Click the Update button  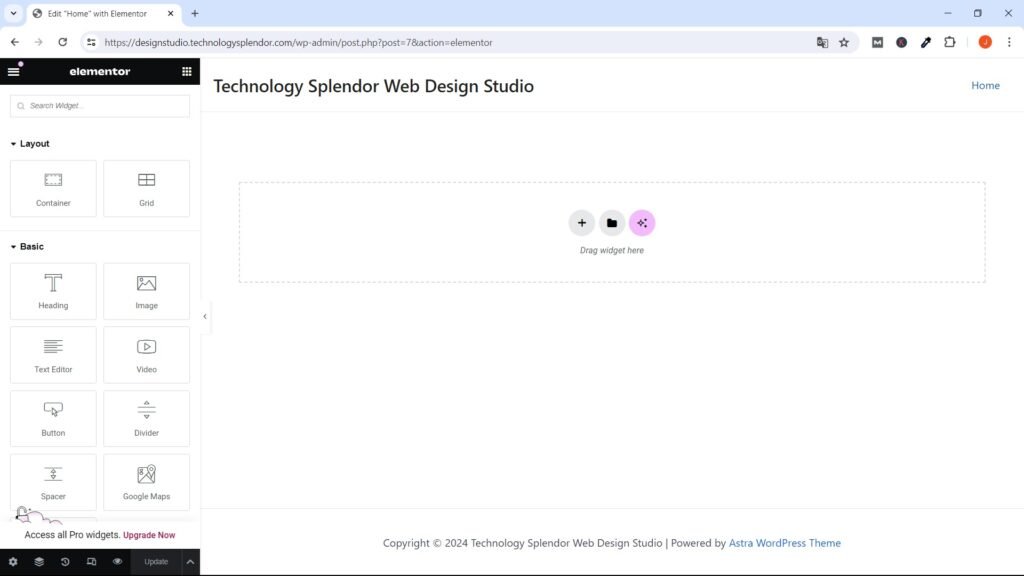(156, 562)
